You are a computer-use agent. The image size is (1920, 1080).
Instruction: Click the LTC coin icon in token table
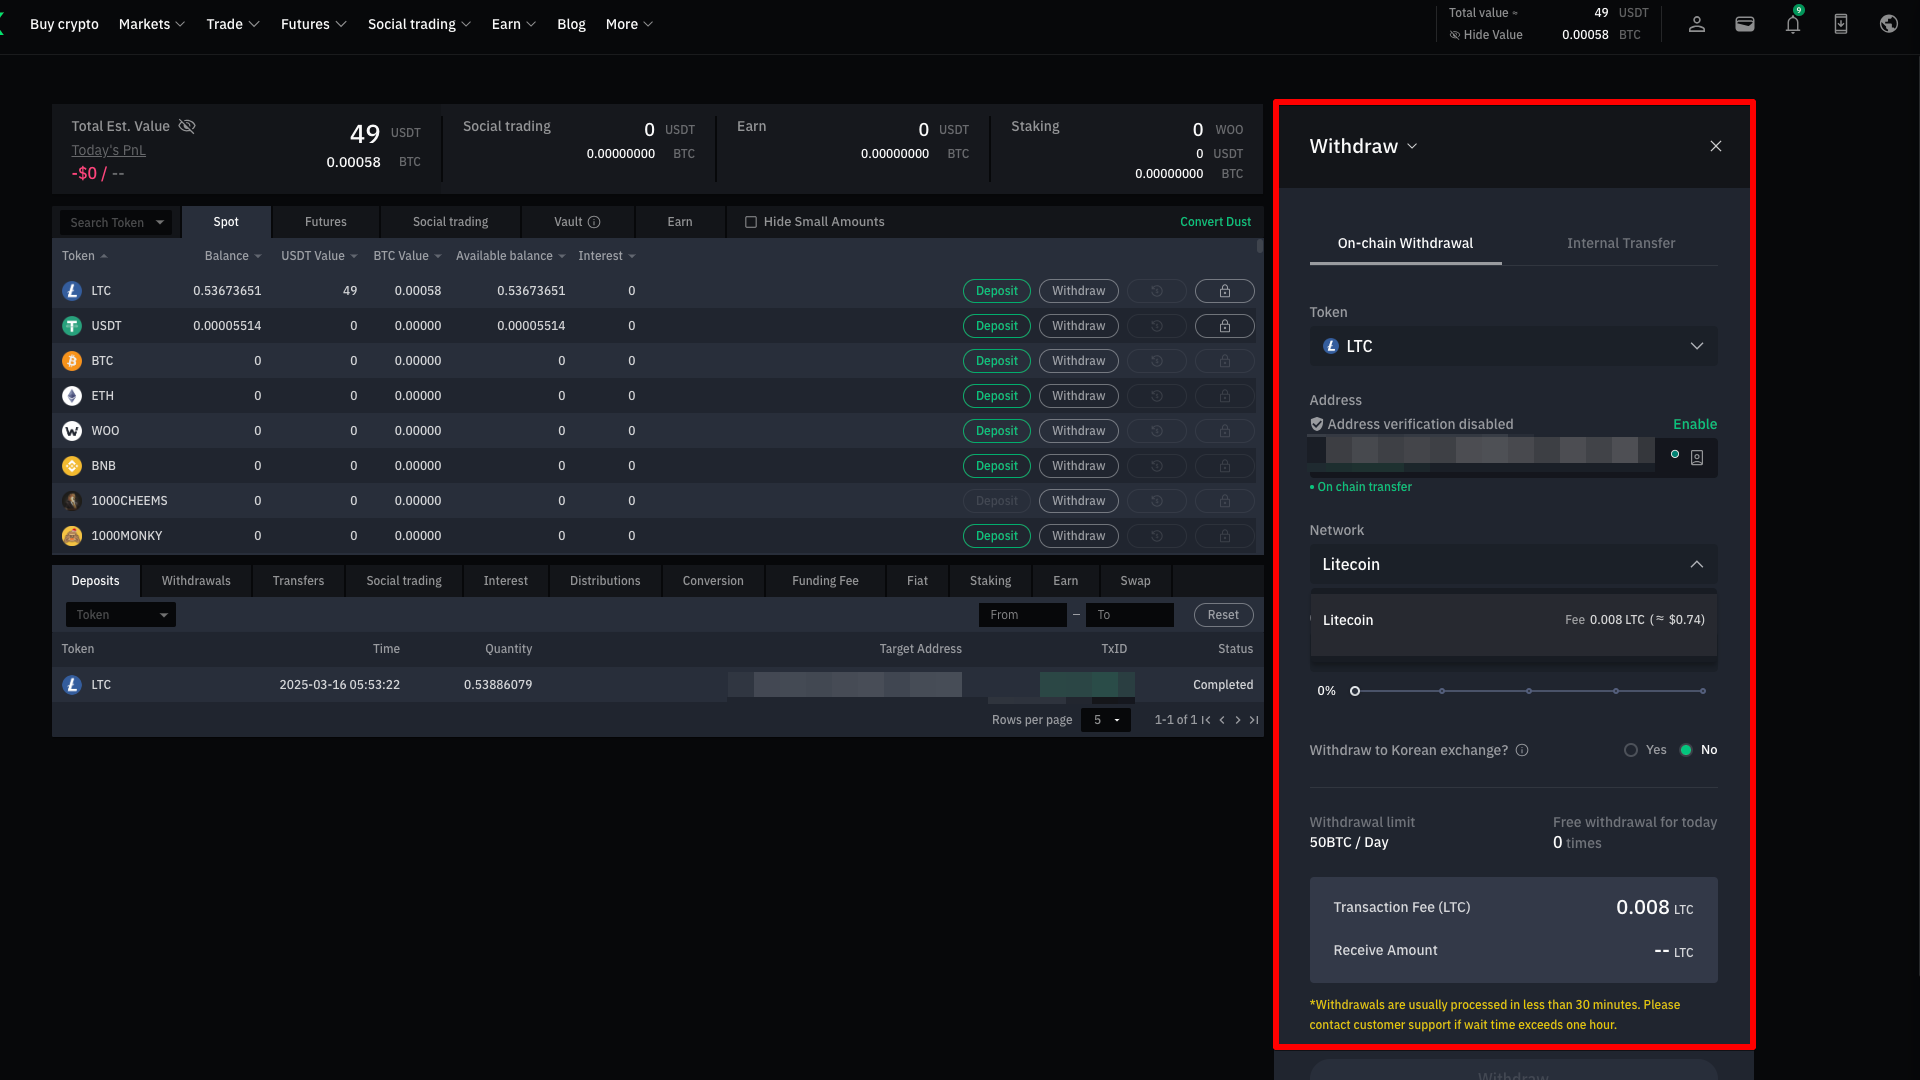72,291
